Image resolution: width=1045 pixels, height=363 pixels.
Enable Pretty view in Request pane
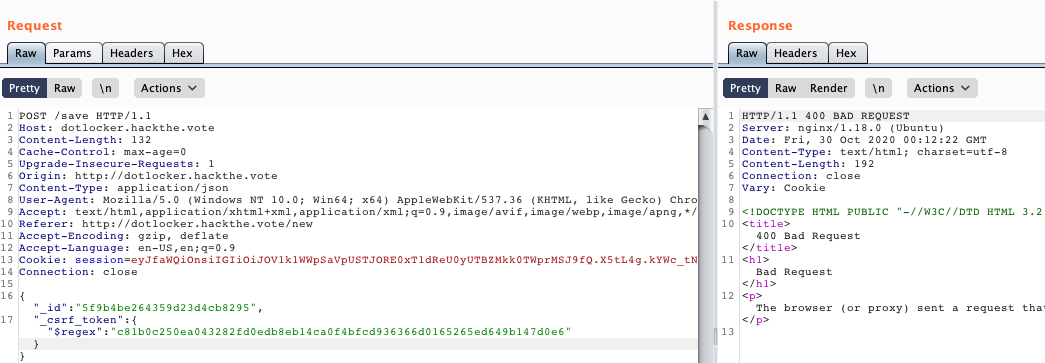(x=25, y=88)
